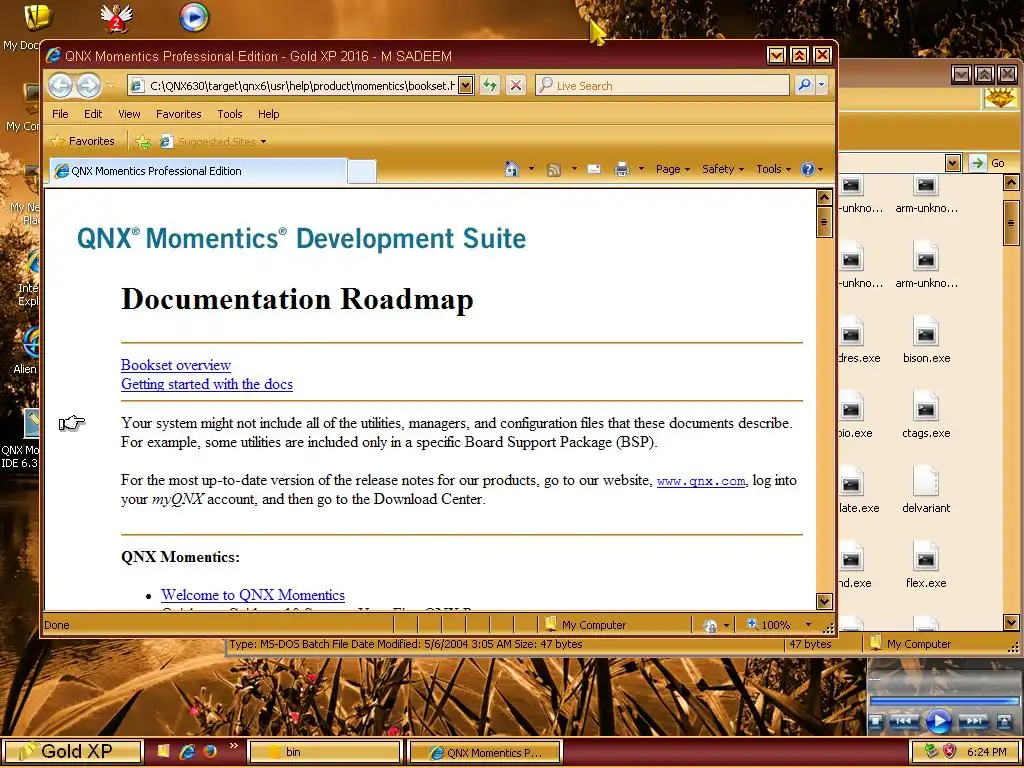The height and width of the screenshot is (768, 1024).
Task: Open Welcome to QNX Momentics link
Action: coord(253,595)
